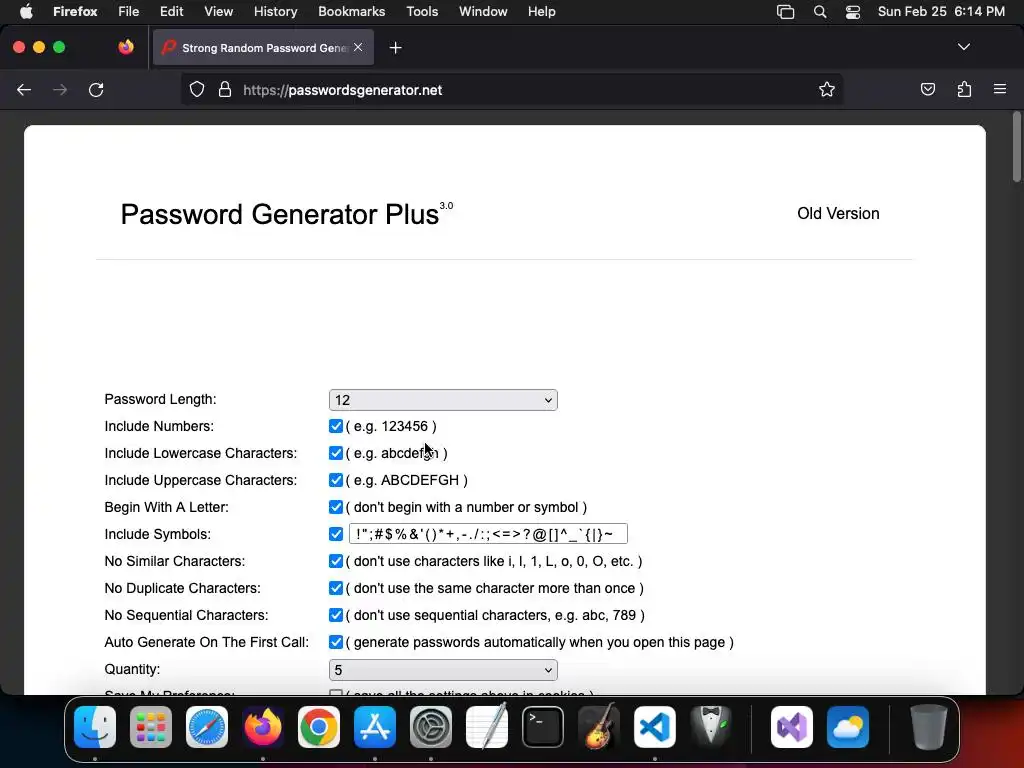The image size is (1024, 768).
Task: Open the Firefox View pinned icon
Action: pyautogui.click(x=126, y=47)
